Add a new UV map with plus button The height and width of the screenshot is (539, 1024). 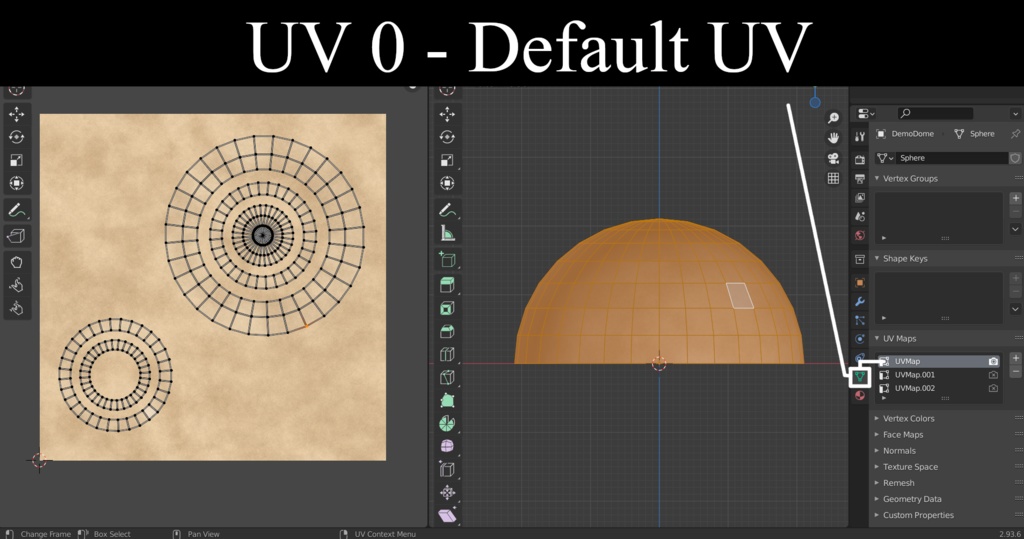[1015, 358]
